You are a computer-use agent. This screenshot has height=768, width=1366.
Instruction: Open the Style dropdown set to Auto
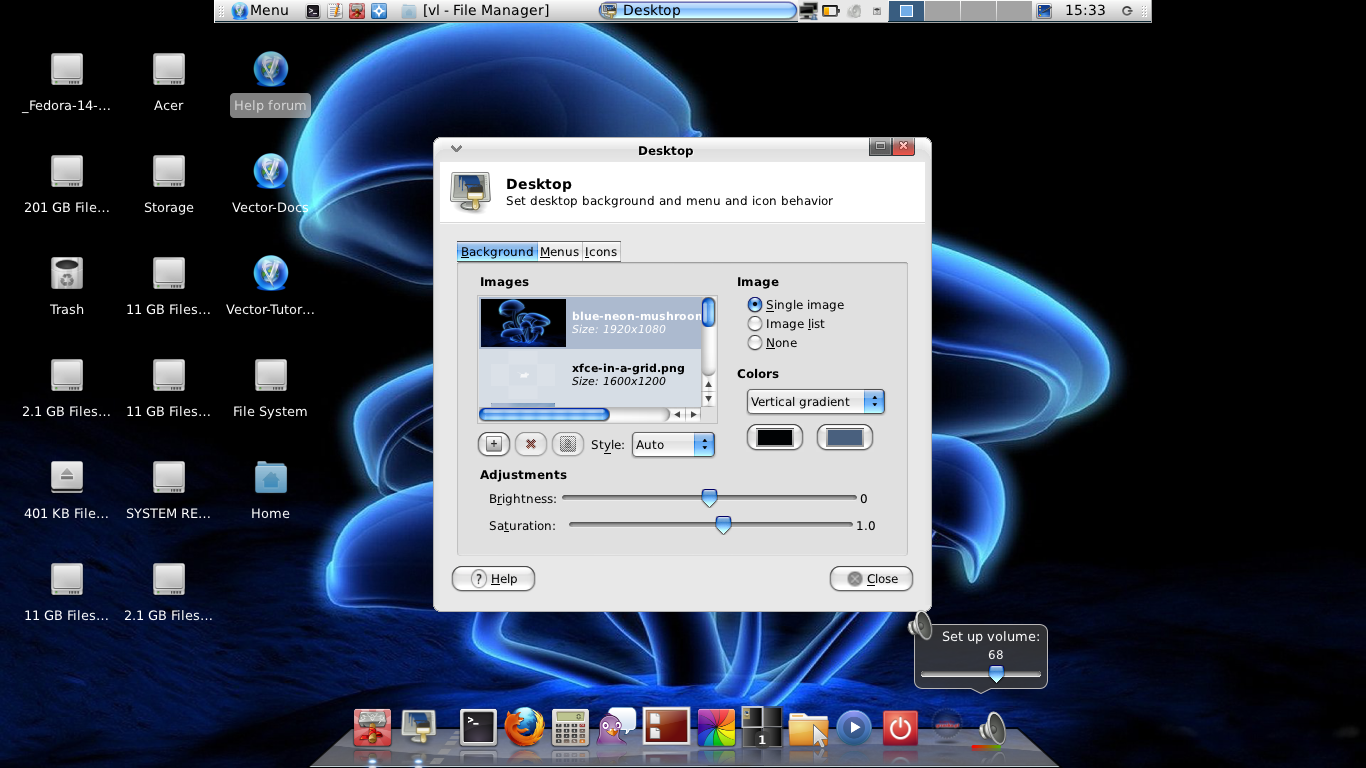pyautogui.click(x=673, y=444)
